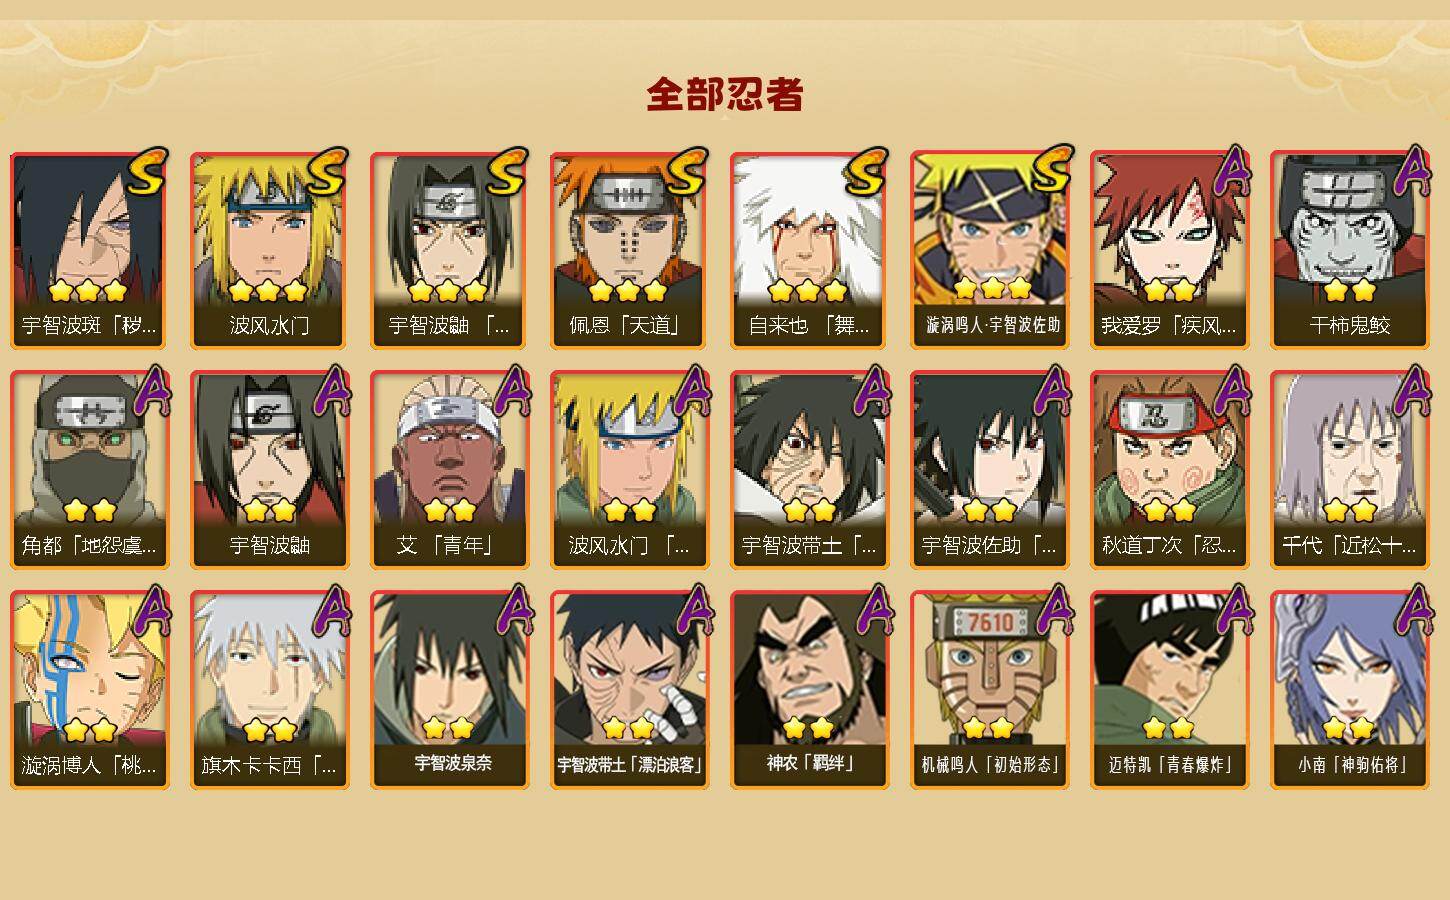Click the 迈特凯「青春爆炸」 card
The width and height of the screenshot is (1450, 900).
(1169, 690)
